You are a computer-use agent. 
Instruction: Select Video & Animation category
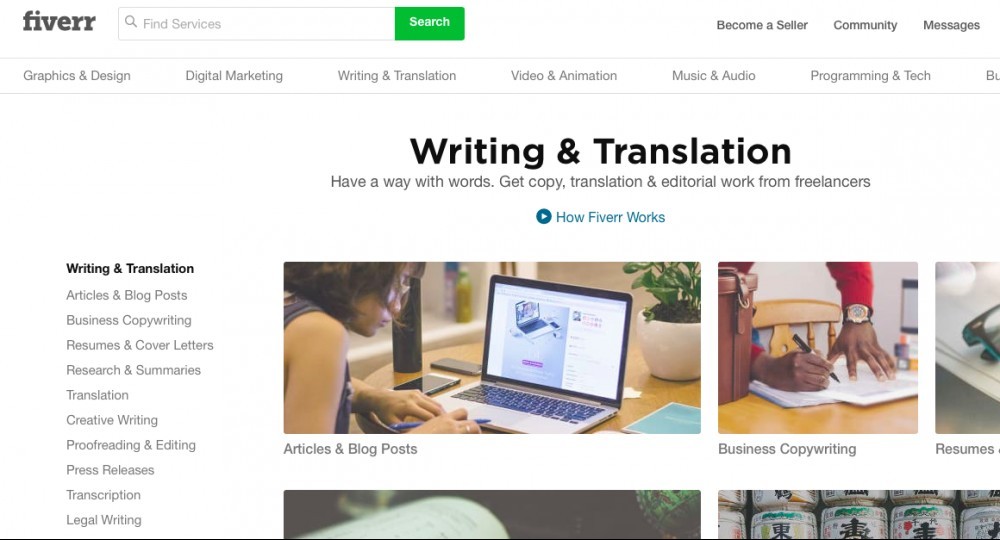[564, 76]
